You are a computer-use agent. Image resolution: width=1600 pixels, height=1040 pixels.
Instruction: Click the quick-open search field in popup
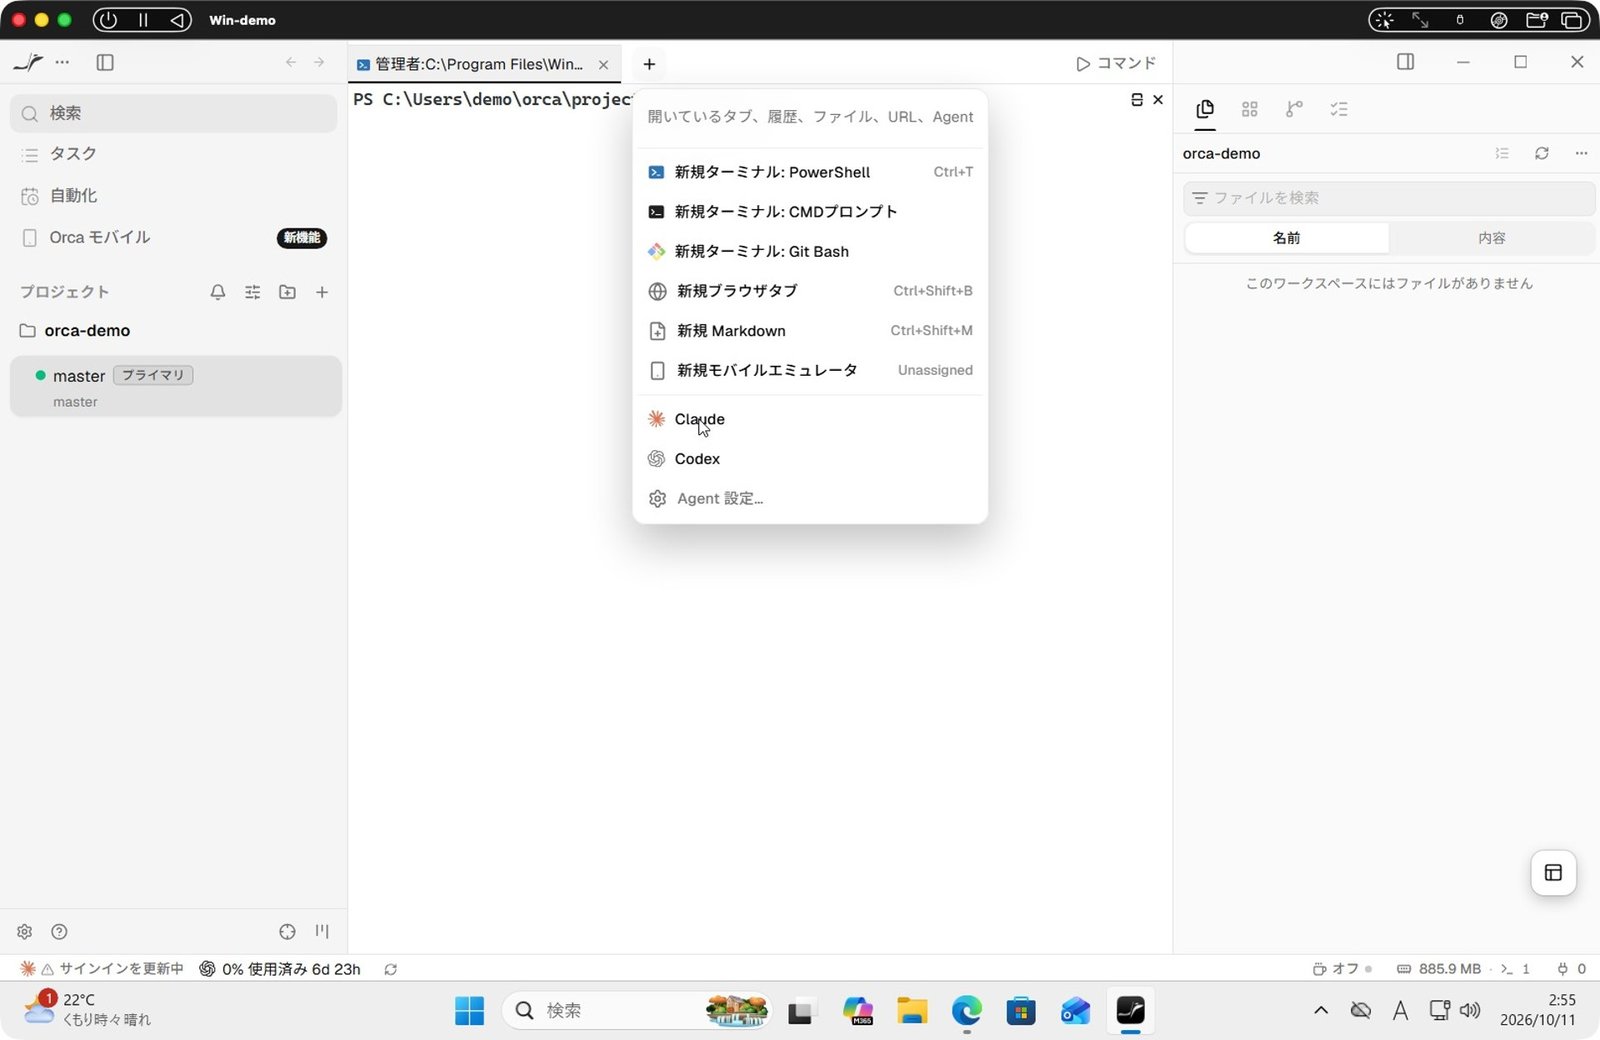coord(810,117)
